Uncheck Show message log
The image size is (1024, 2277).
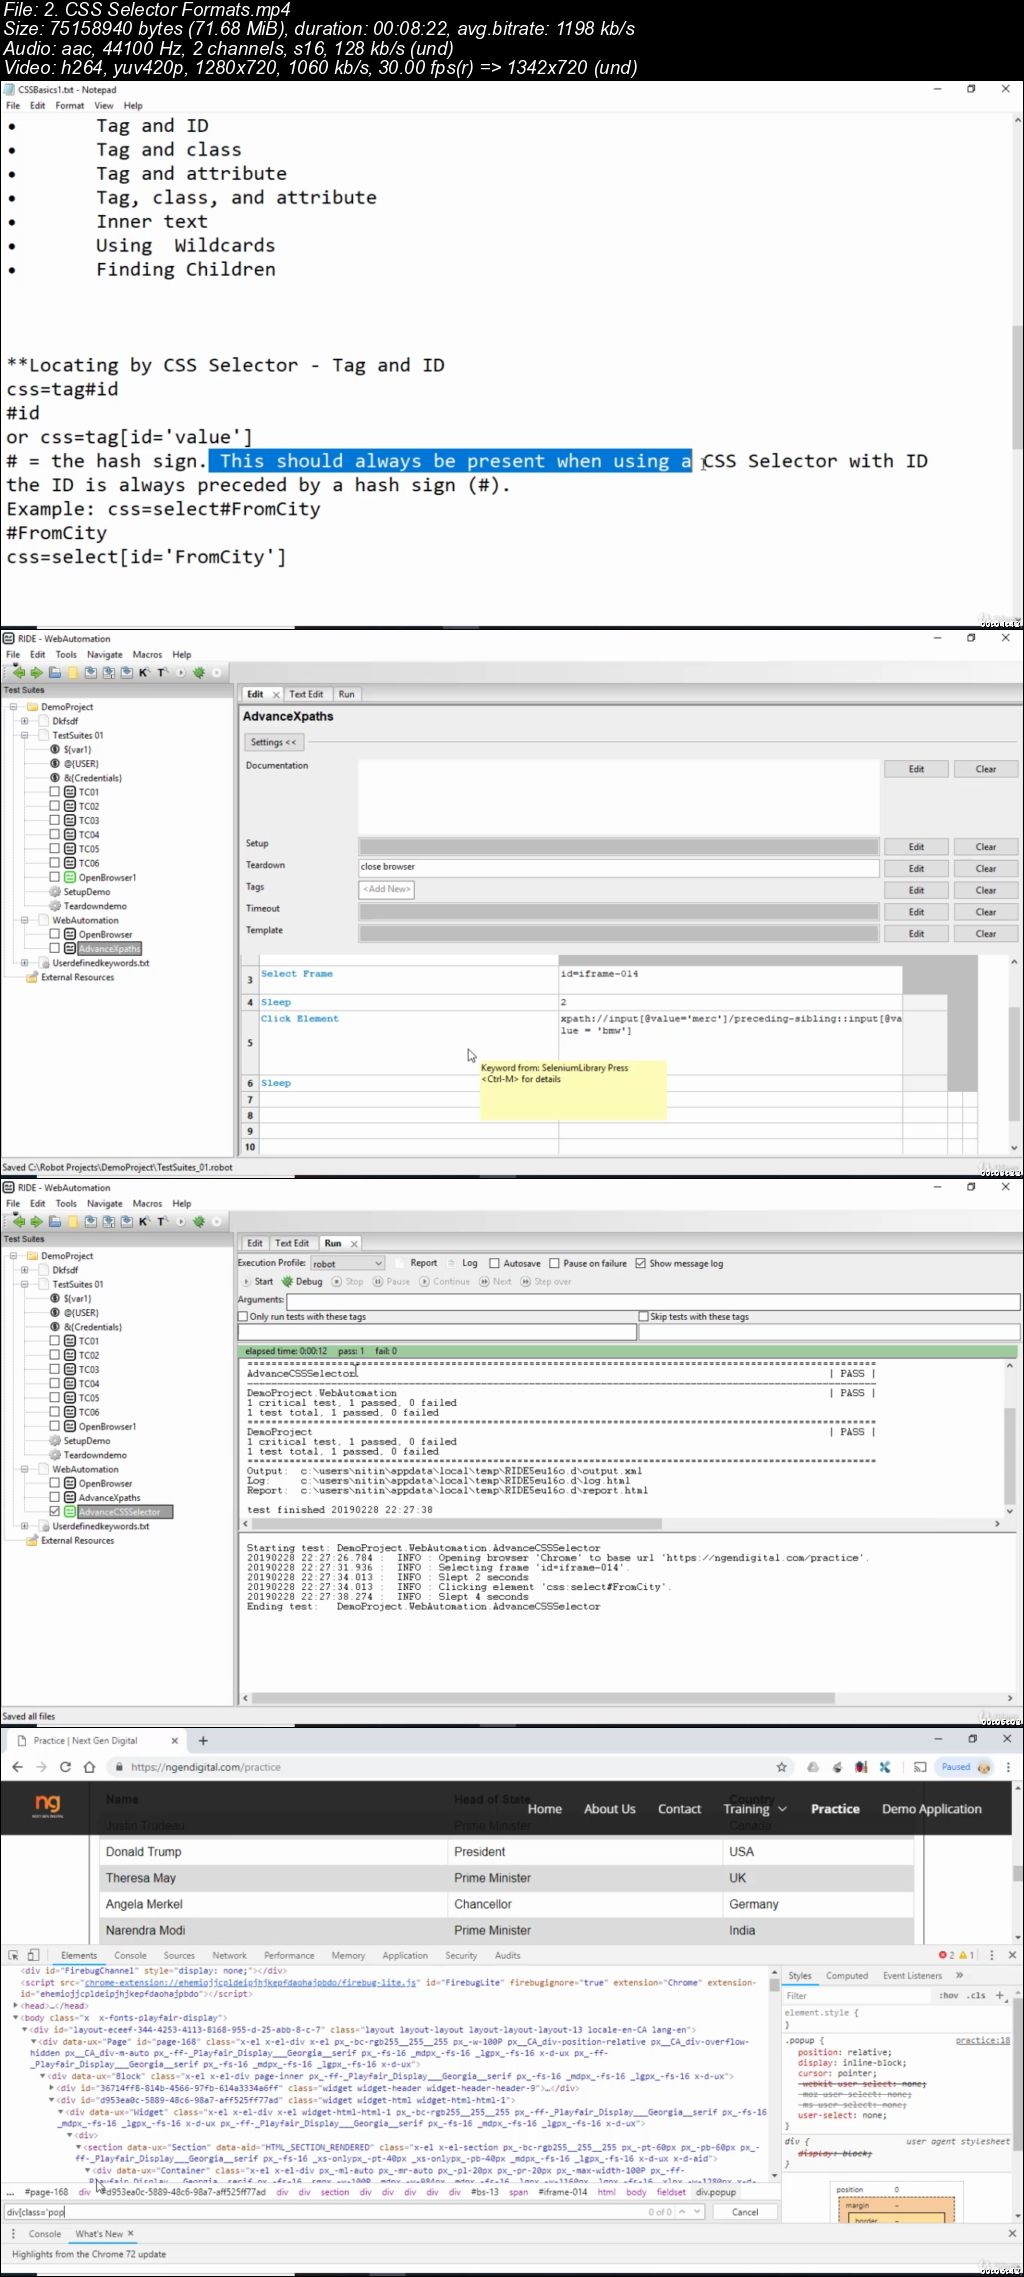click(x=641, y=1263)
